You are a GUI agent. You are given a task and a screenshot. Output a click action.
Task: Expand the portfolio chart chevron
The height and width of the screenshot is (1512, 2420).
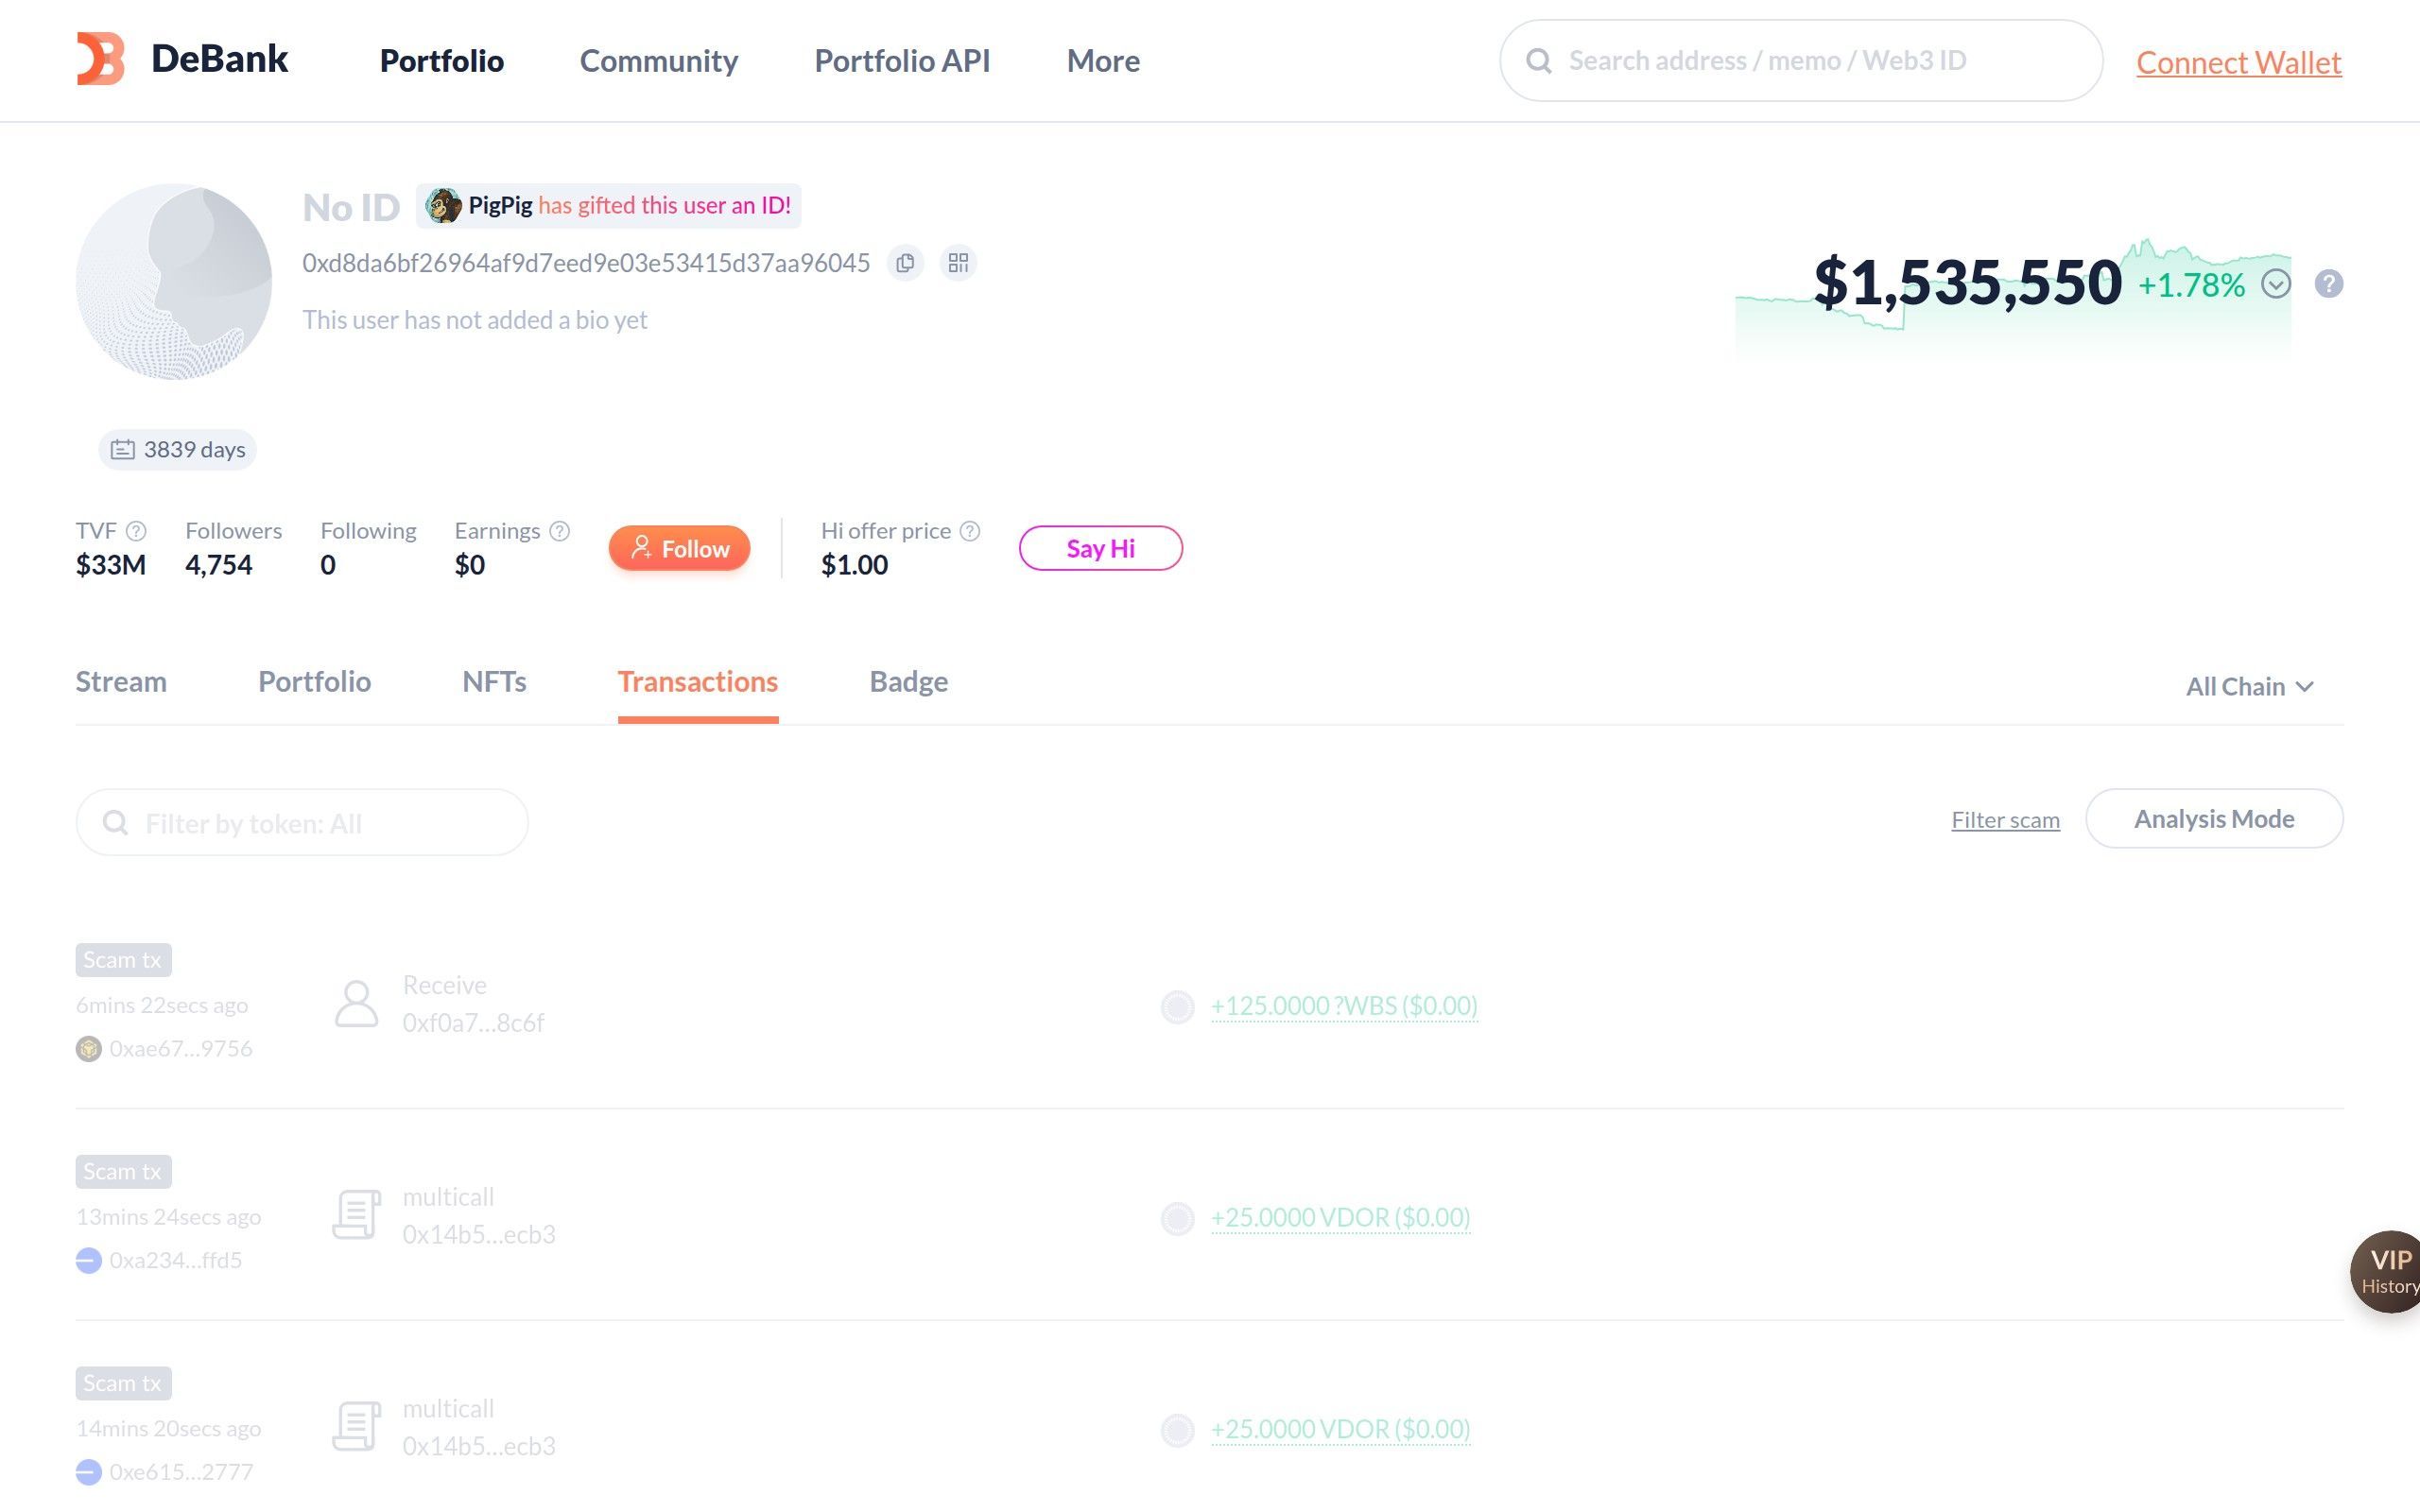click(x=2277, y=284)
